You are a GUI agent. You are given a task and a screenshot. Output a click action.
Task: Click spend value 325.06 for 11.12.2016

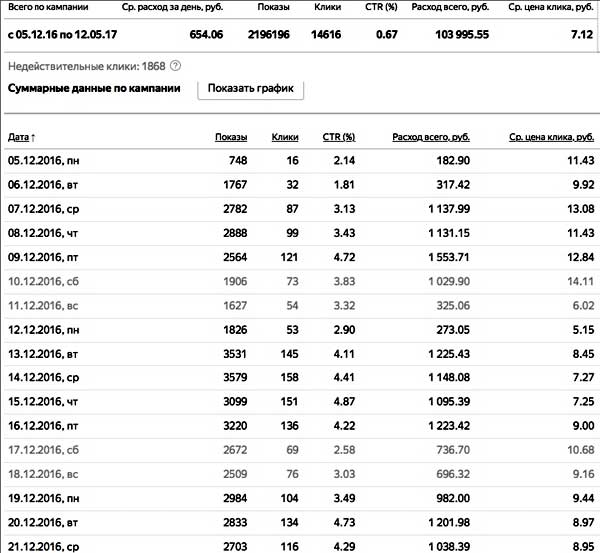(x=453, y=306)
